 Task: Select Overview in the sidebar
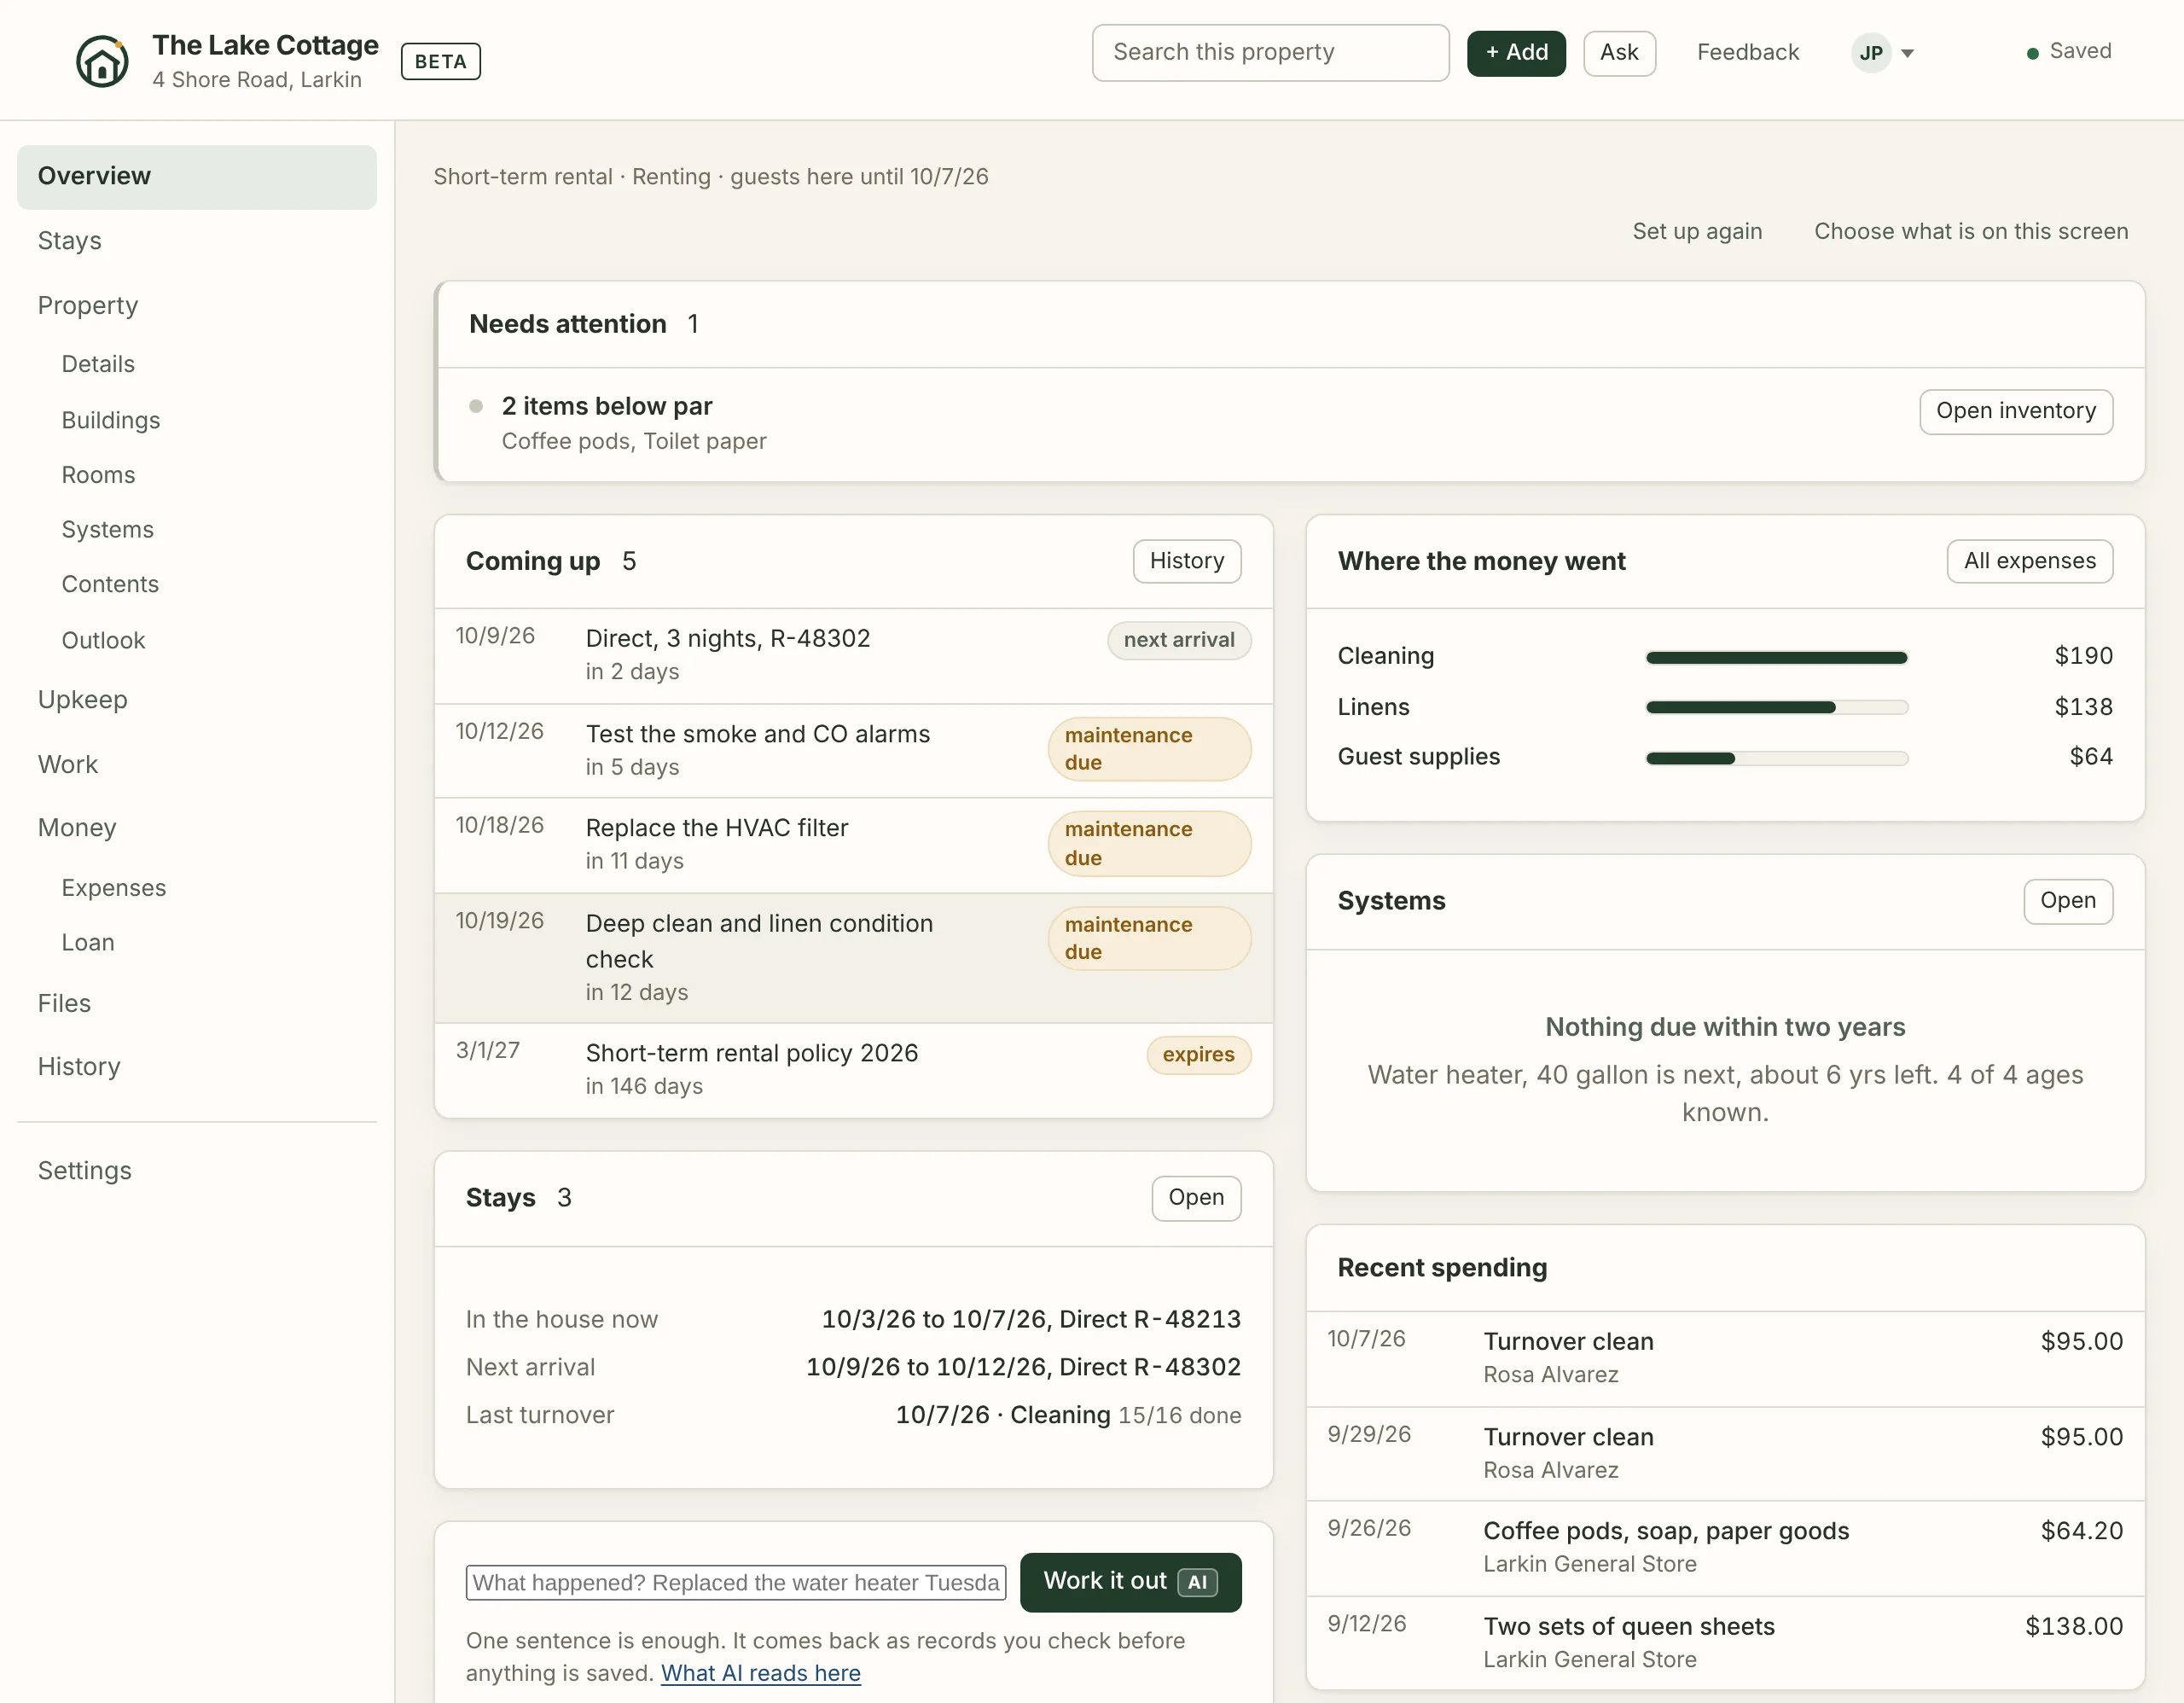click(197, 176)
